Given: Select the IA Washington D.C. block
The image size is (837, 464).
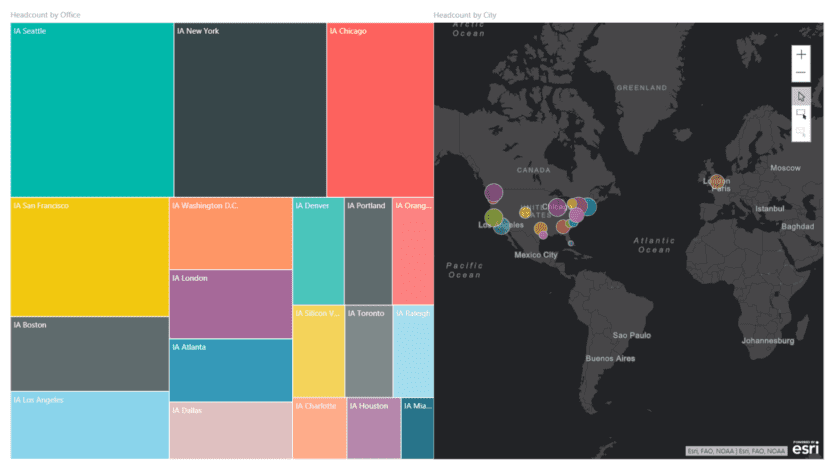Looking at the screenshot, I should pyautogui.click(x=231, y=234).
